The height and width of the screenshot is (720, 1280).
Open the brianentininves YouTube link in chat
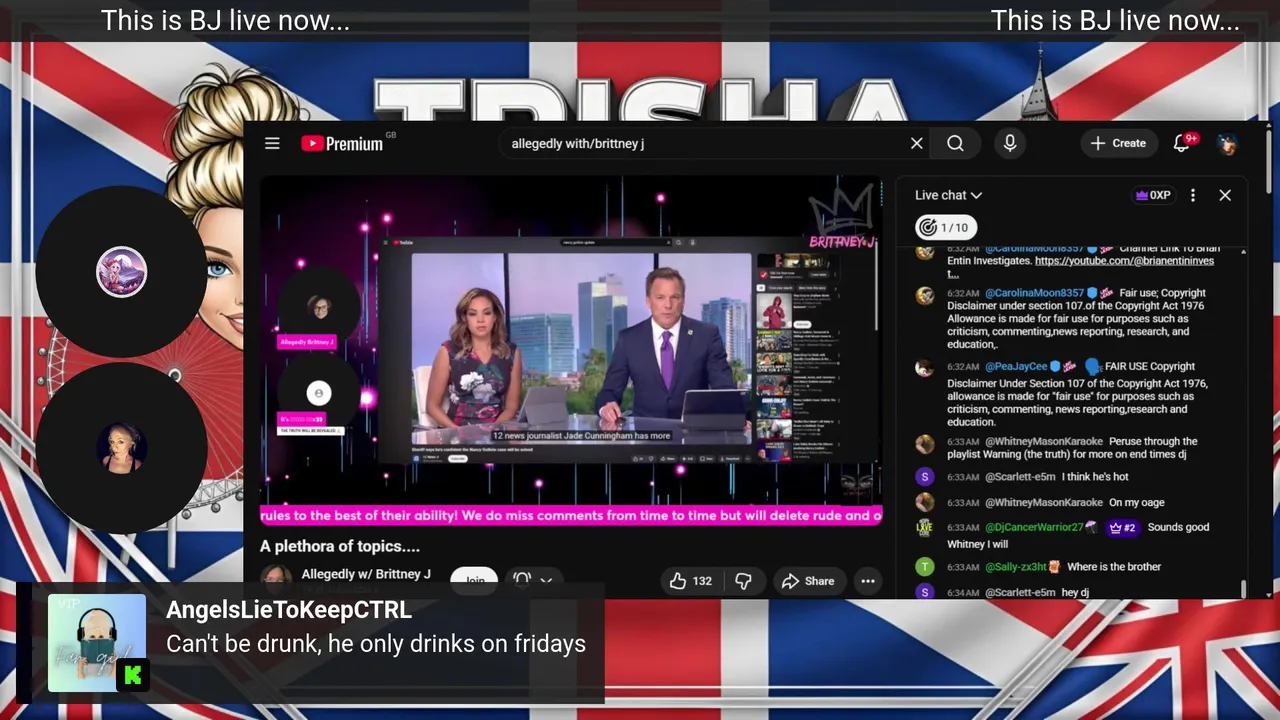[1124, 261]
